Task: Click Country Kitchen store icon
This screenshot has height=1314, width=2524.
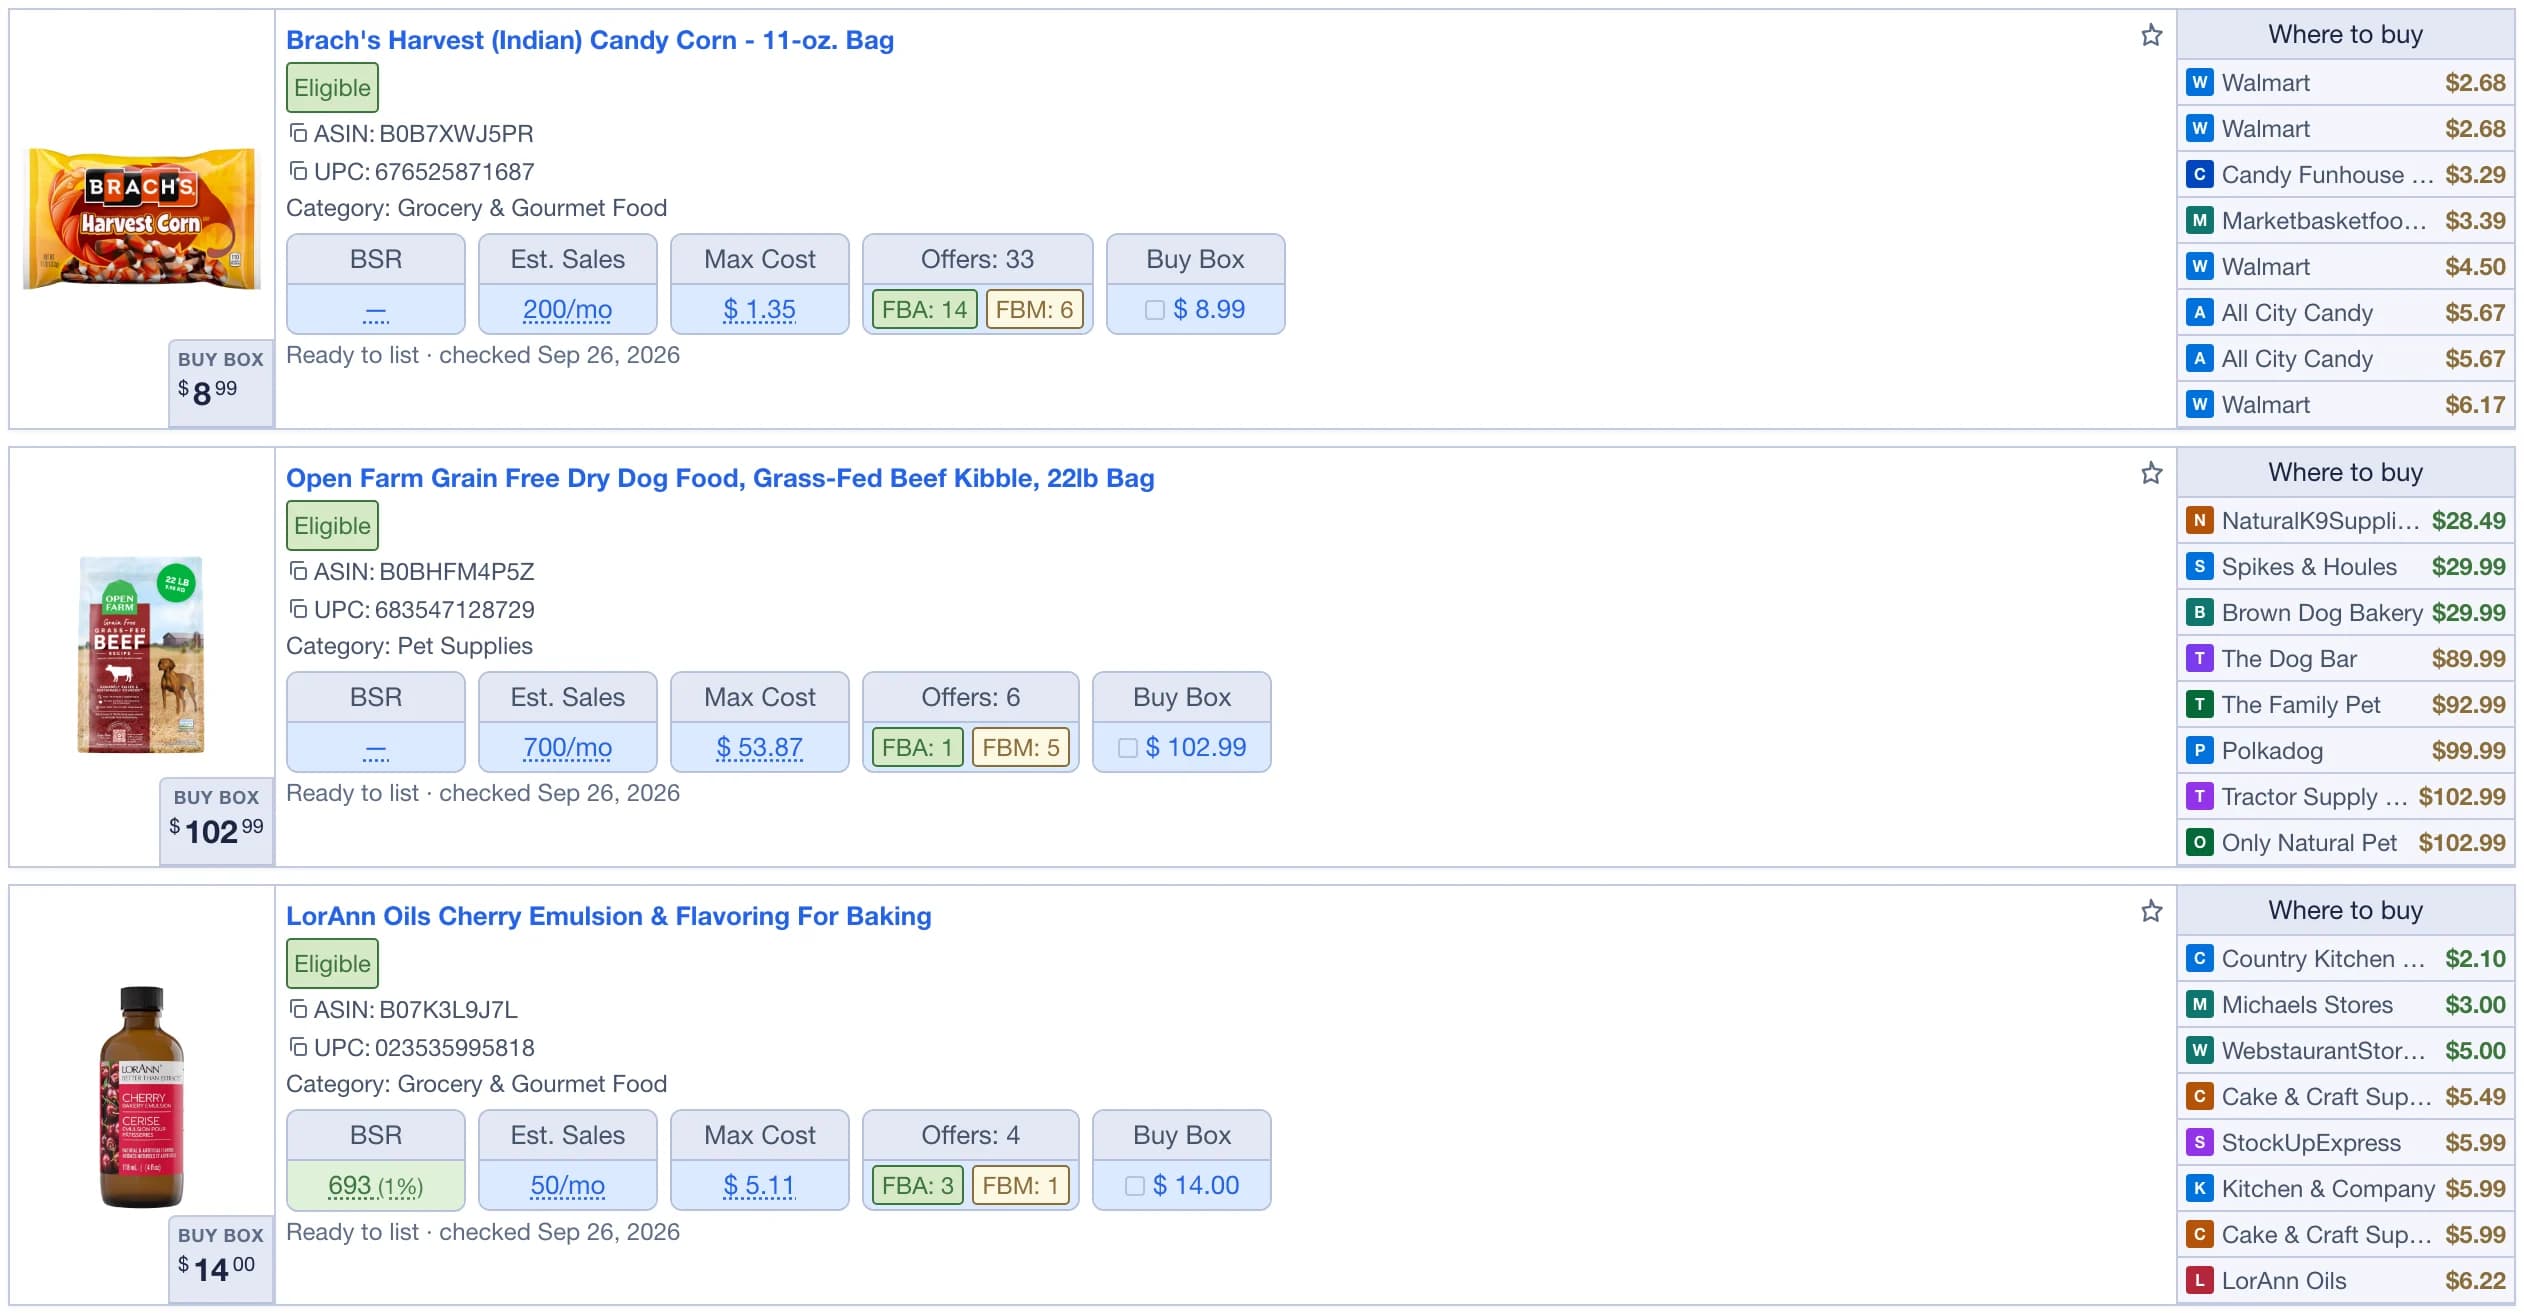Action: point(2199,958)
